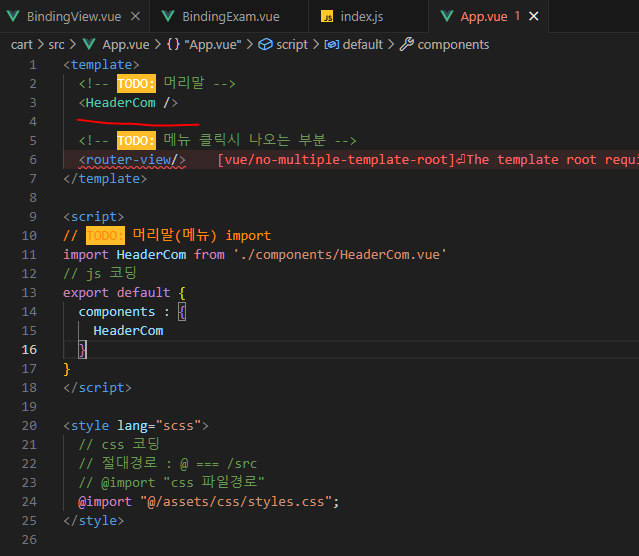The image size is (639, 556).
Task: Click 'export default' on line 13
Action: pyautogui.click(x=117, y=293)
